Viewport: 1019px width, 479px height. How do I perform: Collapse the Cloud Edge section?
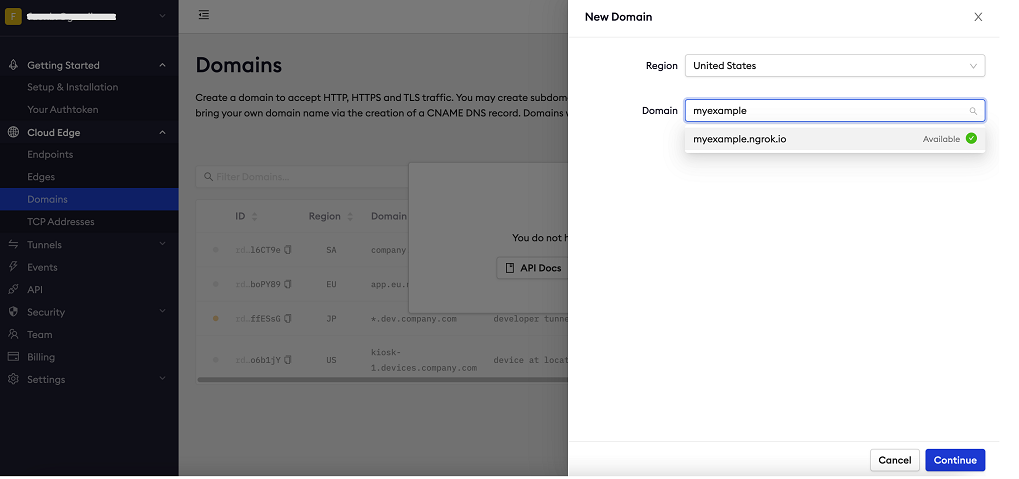162,133
